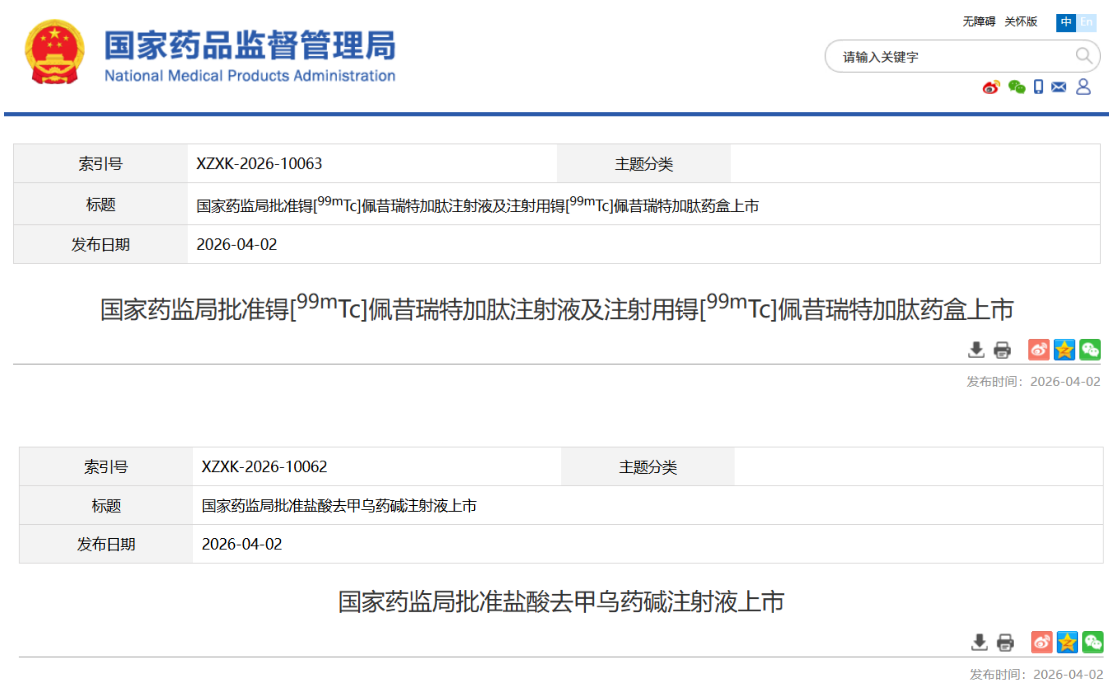Viewport: 1114px width, 689px height.
Task: Print the second announcement article
Action: click(x=1005, y=642)
